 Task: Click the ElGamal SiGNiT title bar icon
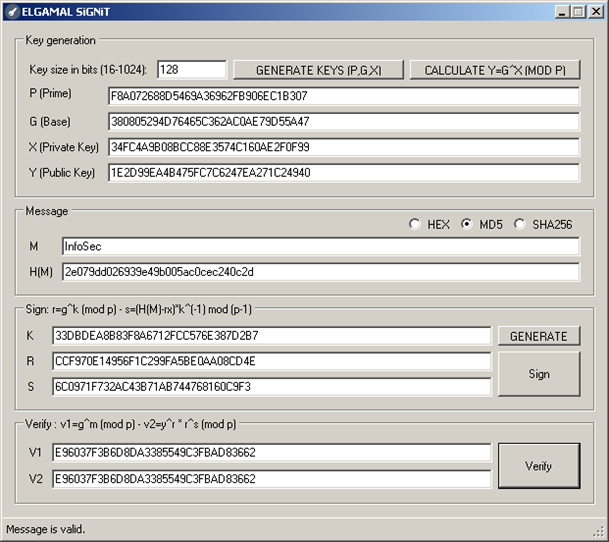[x=12, y=10]
